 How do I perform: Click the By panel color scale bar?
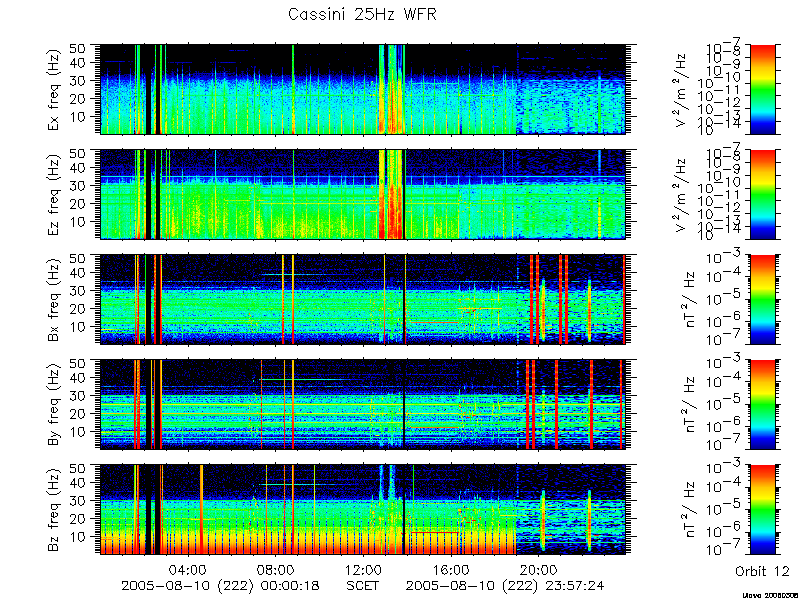coord(762,405)
